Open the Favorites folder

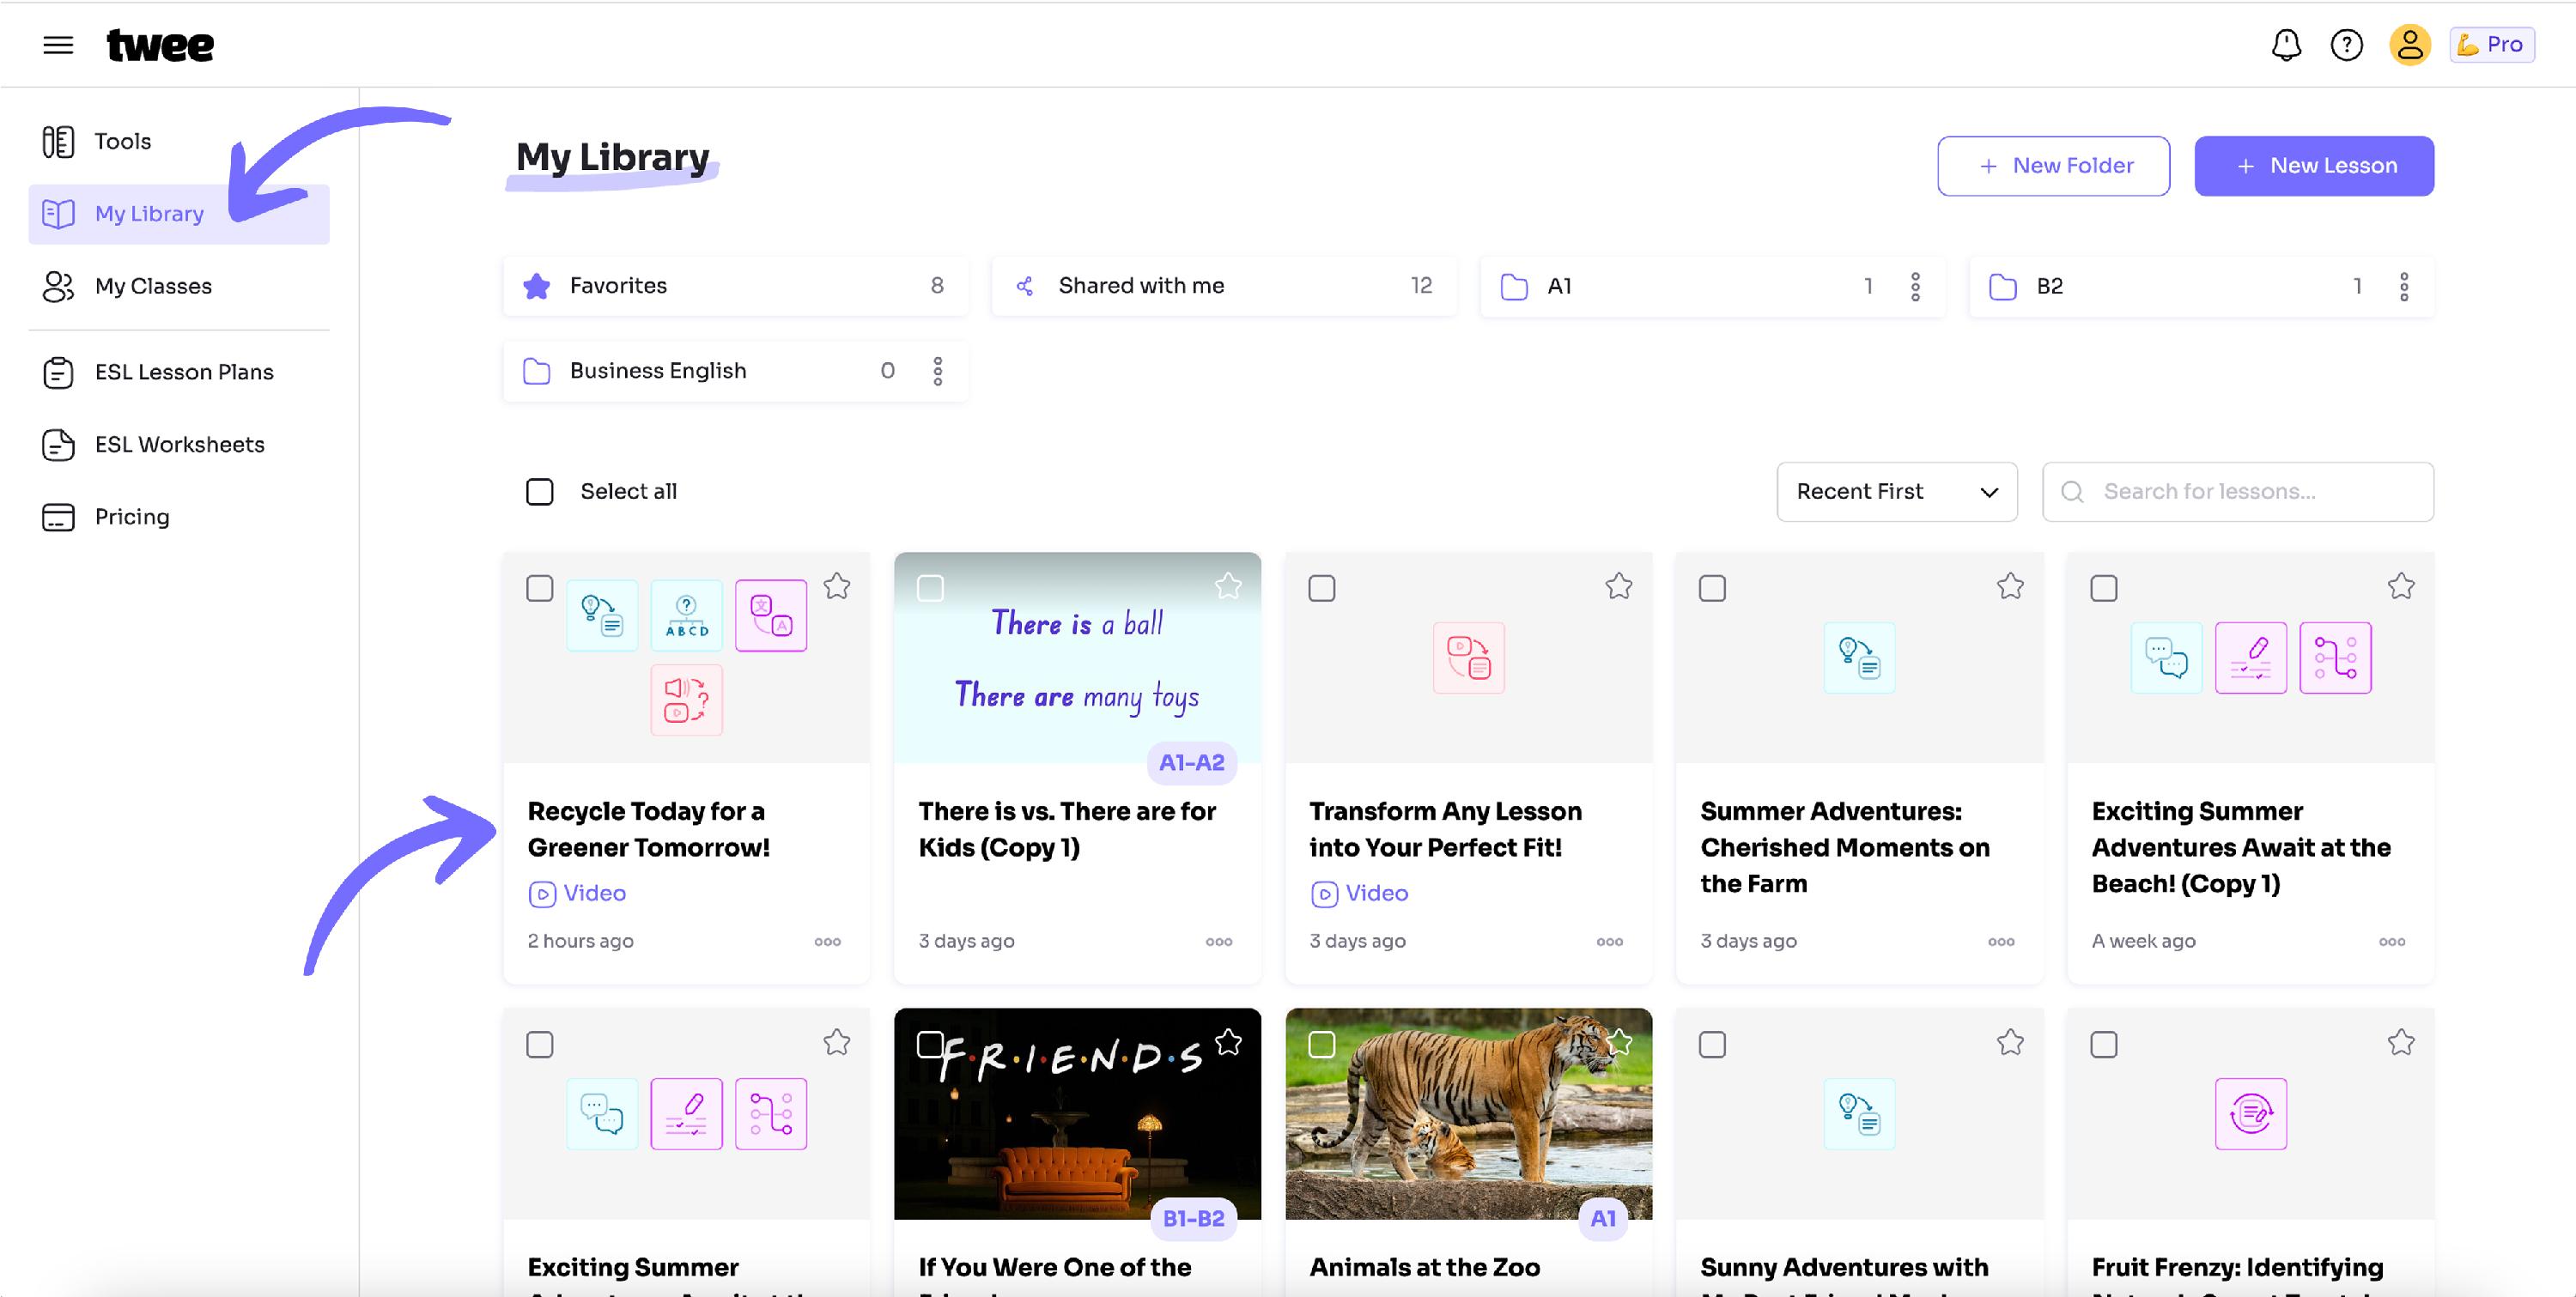tap(735, 286)
